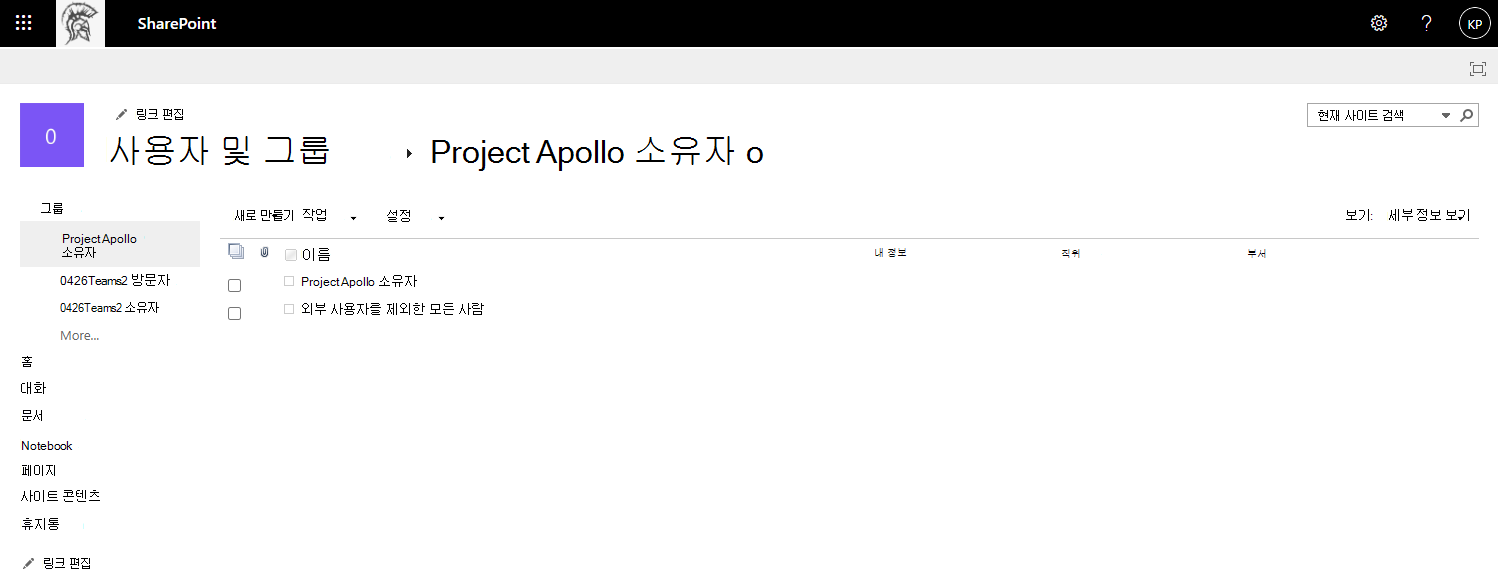Open the 세부 정보 보기 view link
This screenshot has width=1498, height=588.
[x=1429, y=216]
